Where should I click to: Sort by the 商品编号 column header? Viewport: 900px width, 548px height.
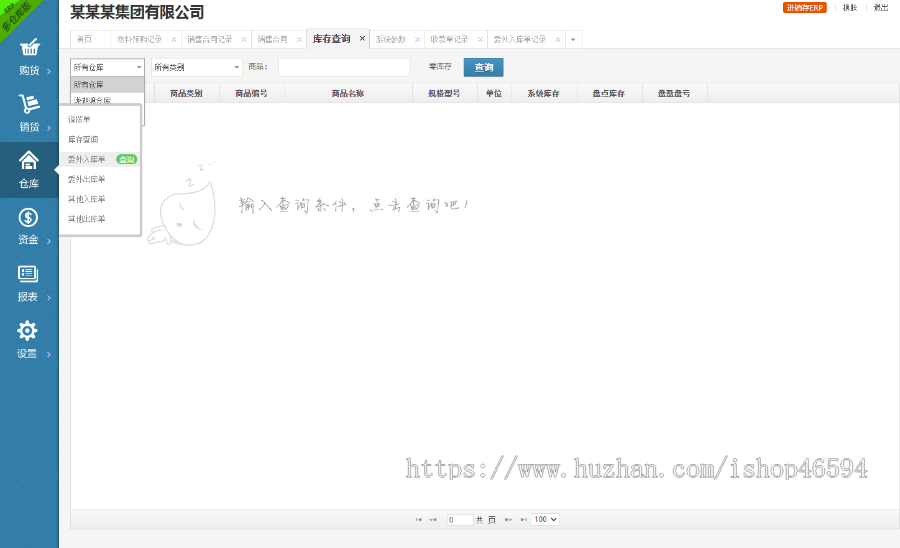(251, 94)
